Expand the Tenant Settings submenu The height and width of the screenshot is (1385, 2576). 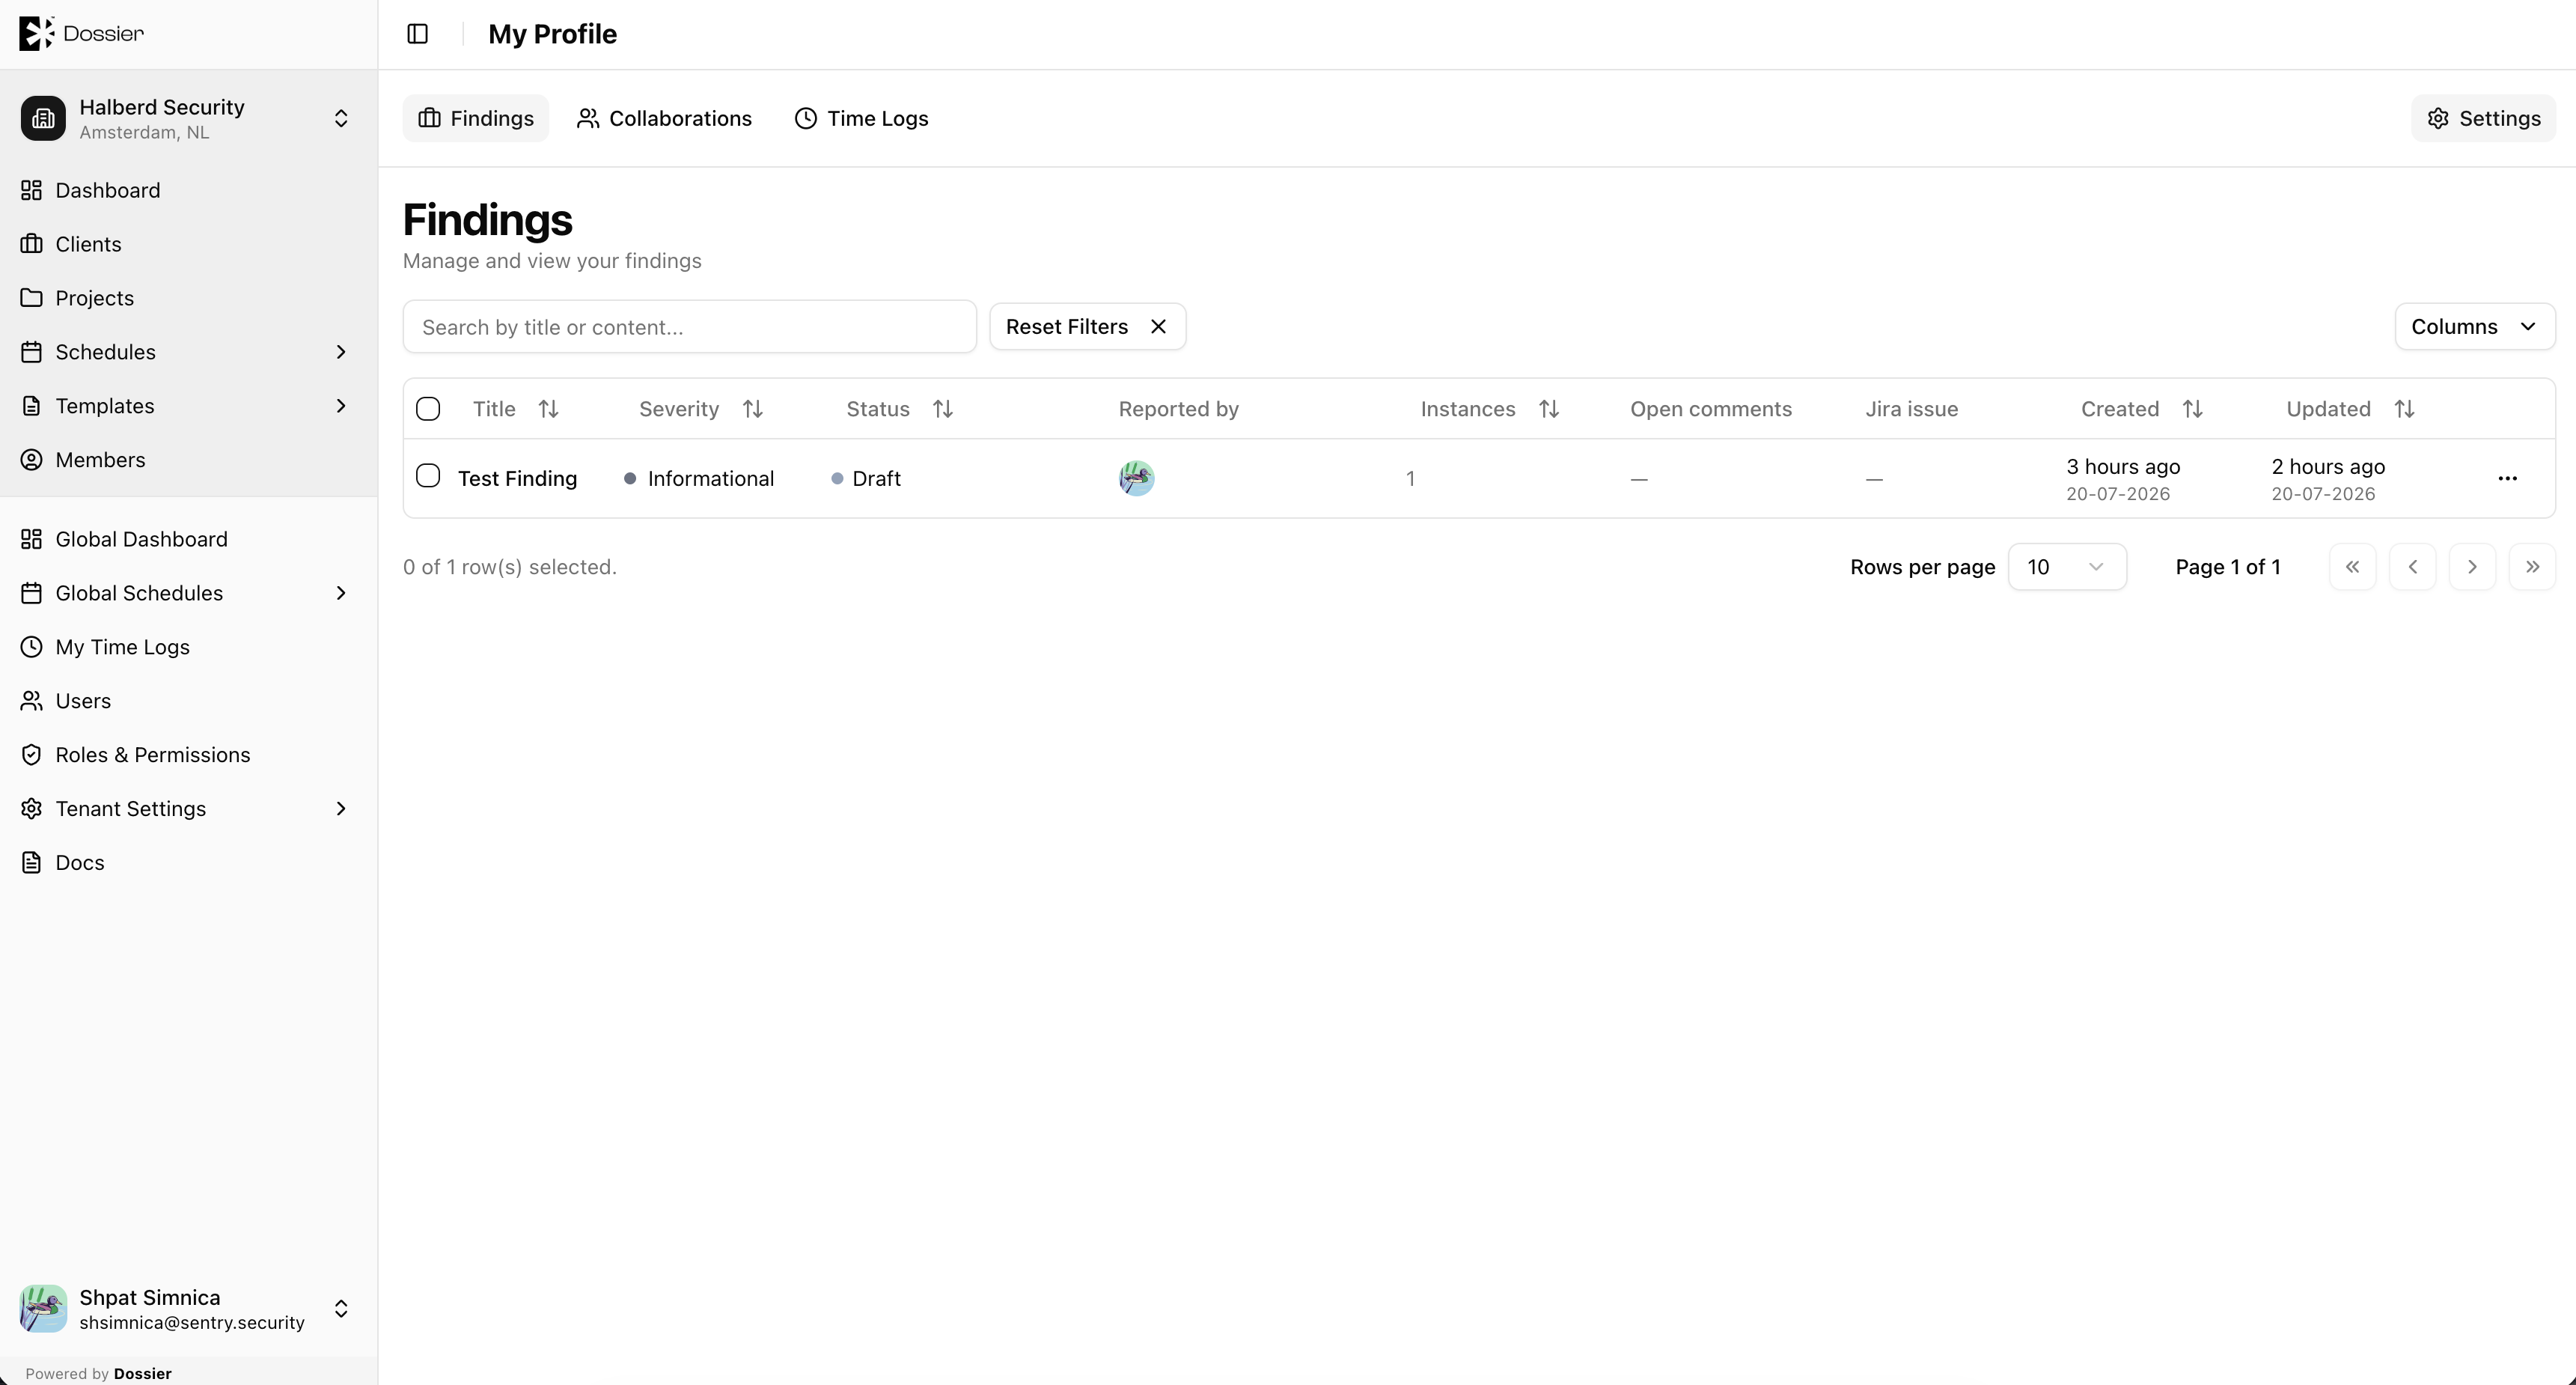point(341,809)
